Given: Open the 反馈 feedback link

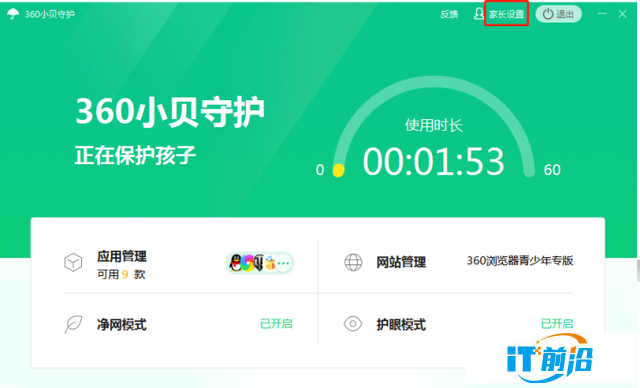Looking at the screenshot, I should [x=449, y=14].
